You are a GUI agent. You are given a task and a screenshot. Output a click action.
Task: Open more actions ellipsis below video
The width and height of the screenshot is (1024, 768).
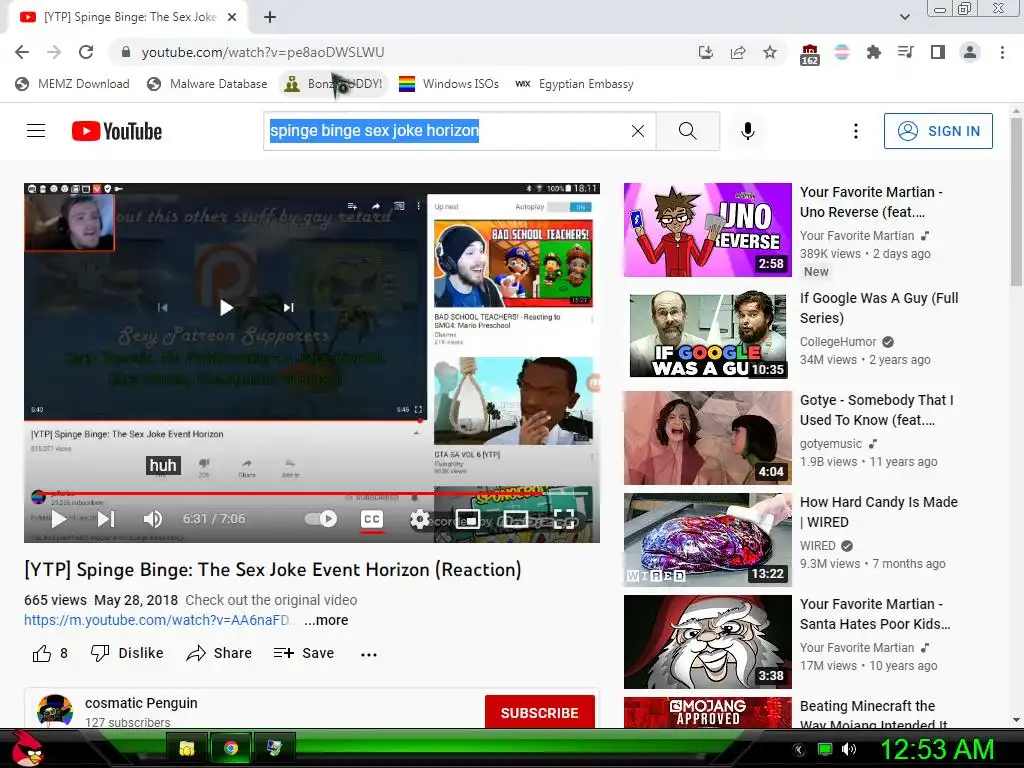[369, 654]
